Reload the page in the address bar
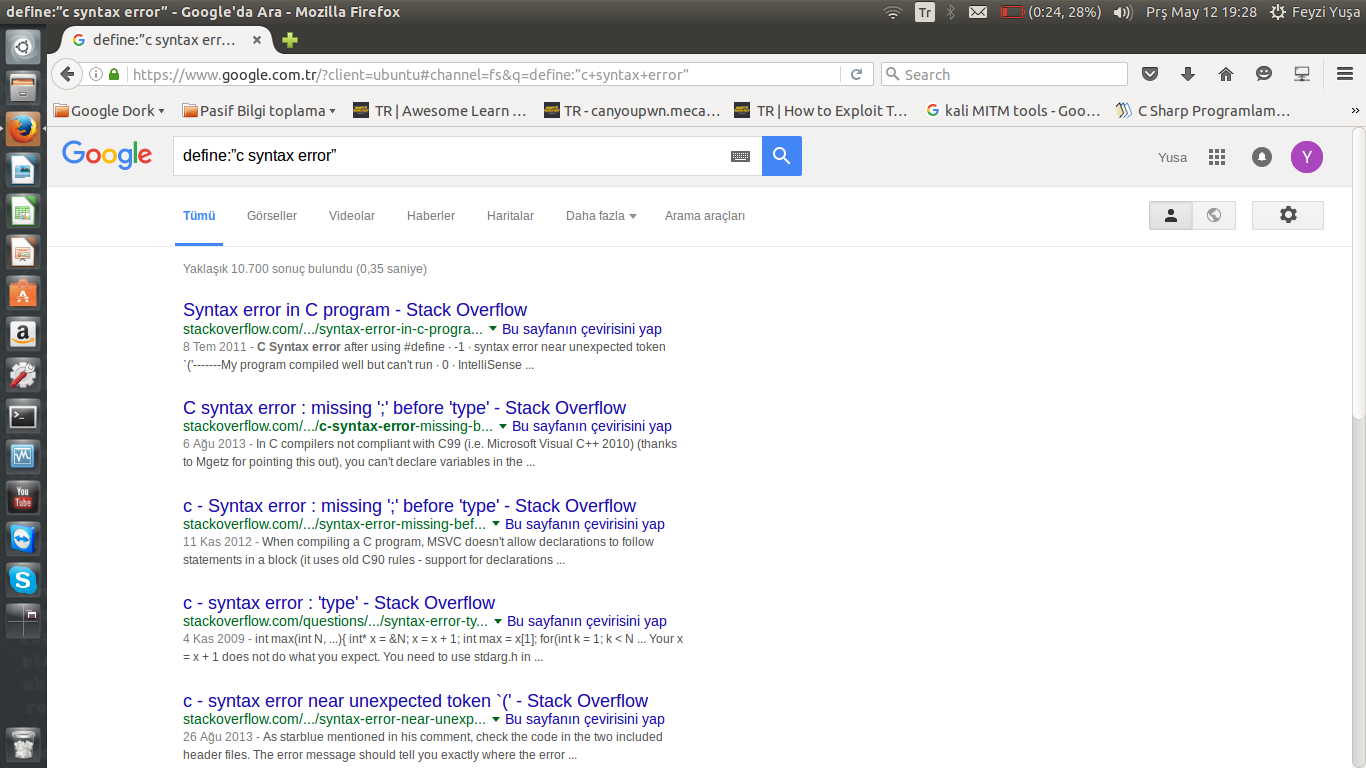The image size is (1366, 768). coord(856,74)
